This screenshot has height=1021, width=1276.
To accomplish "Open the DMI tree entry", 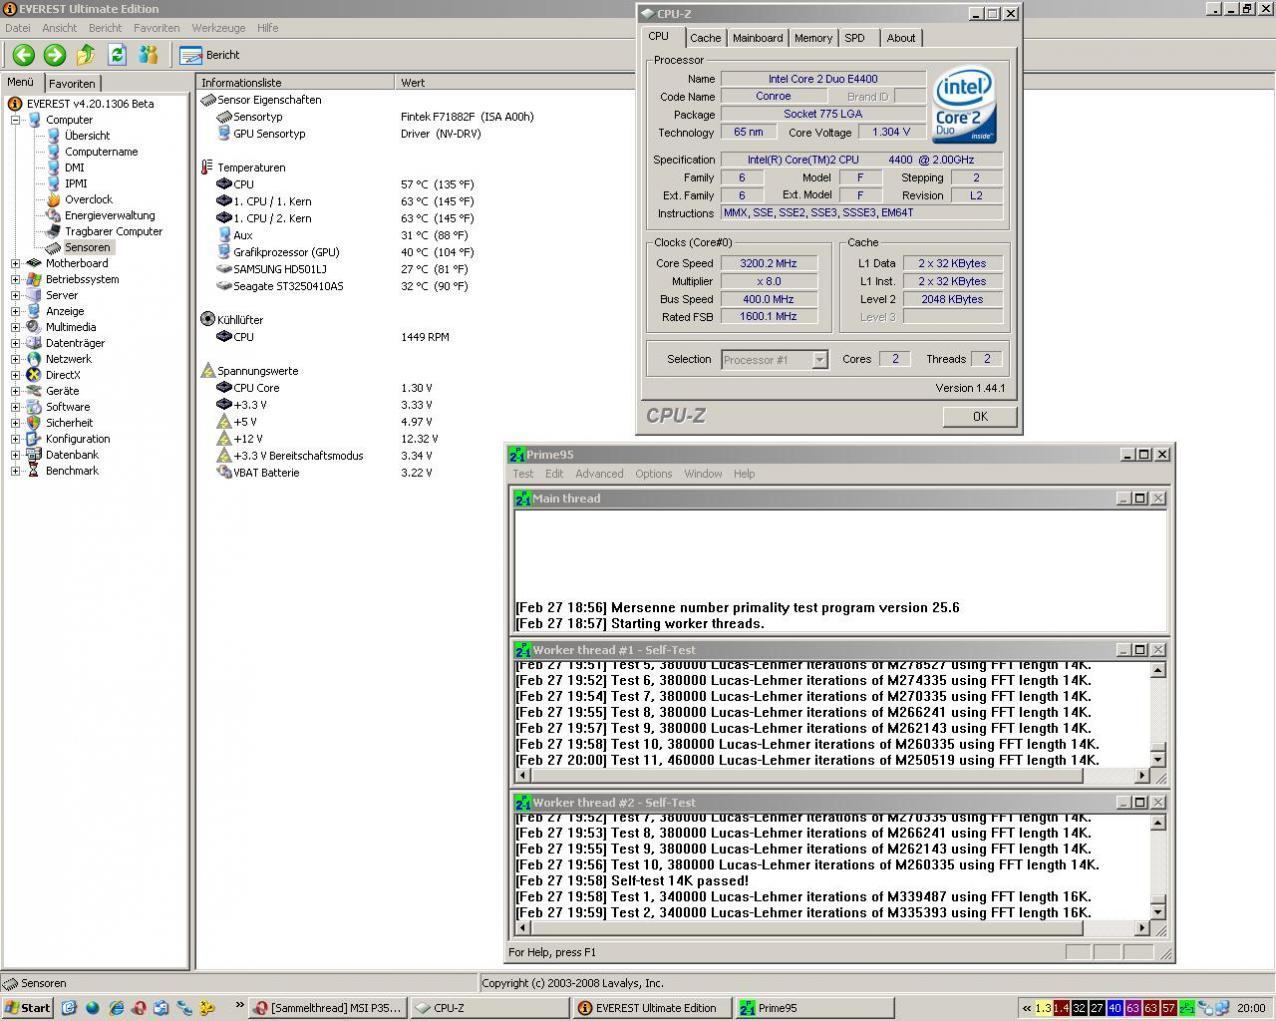I will pos(74,167).
